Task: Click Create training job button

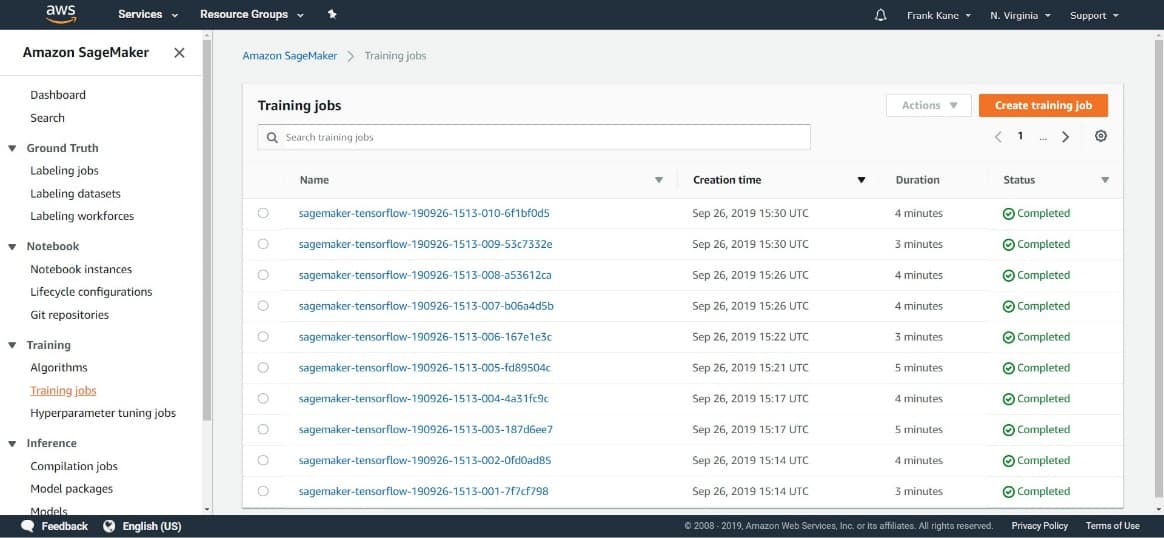Action: click(1043, 105)
